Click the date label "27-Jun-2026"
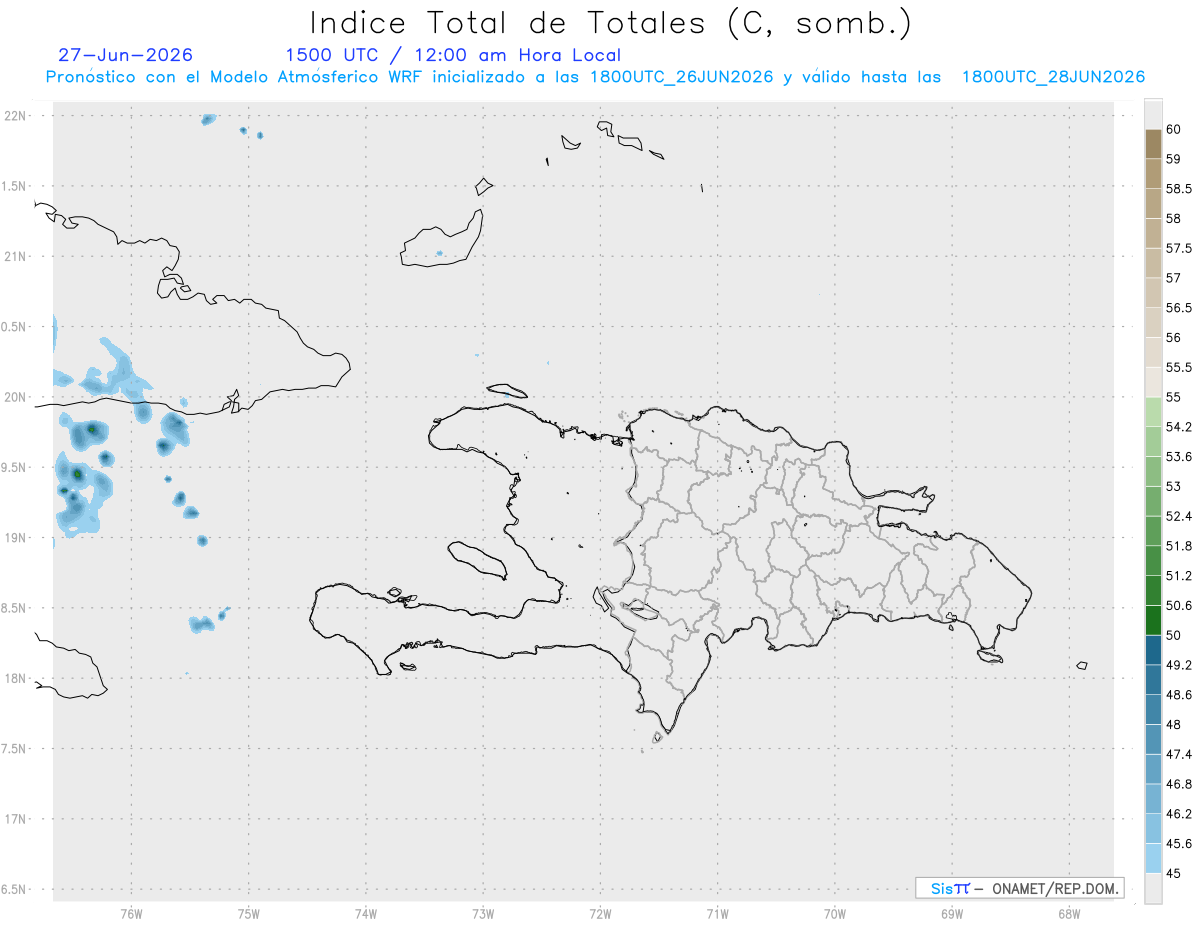This screenshot has height=927, width=1200. 126,55
